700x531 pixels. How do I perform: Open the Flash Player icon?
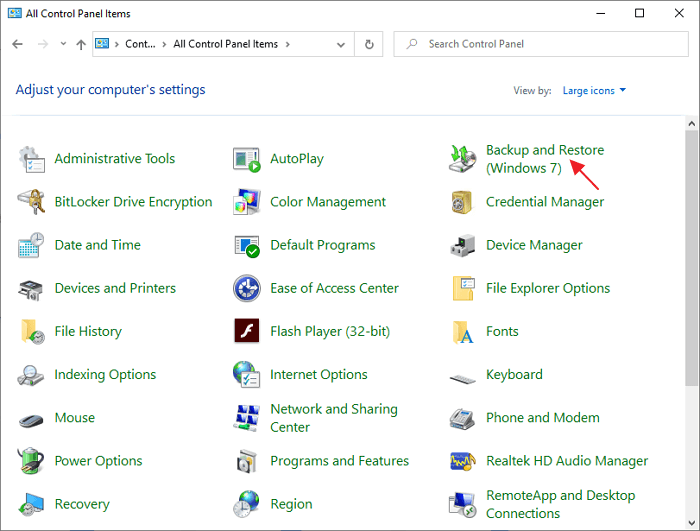246,330
